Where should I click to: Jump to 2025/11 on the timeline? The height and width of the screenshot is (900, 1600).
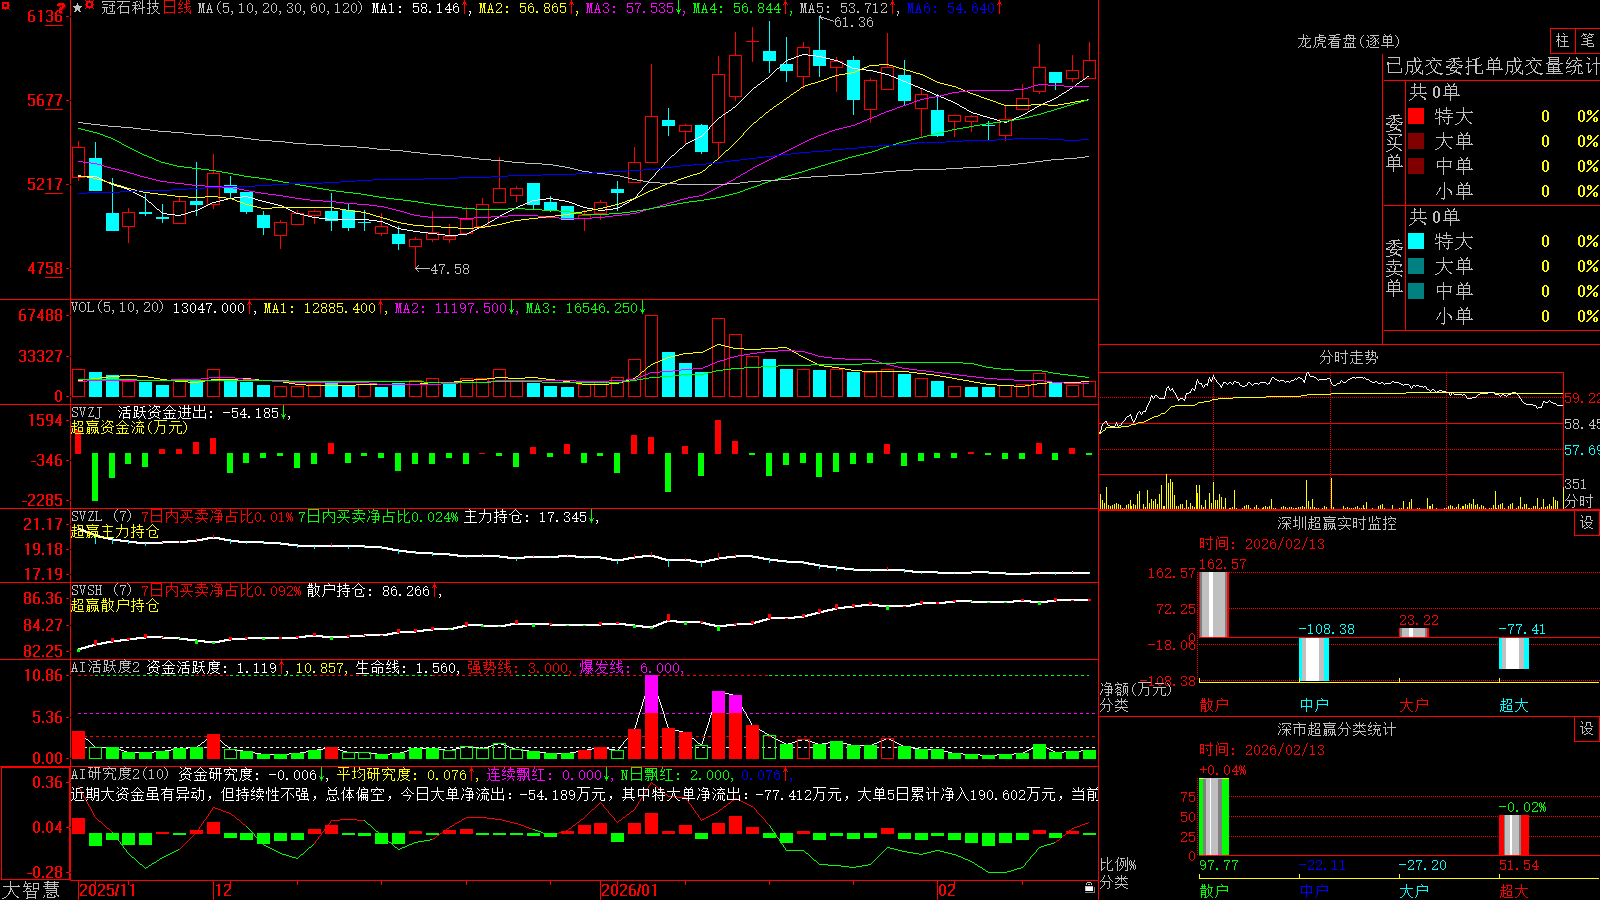pyautogui.click(x=108, y=890)
